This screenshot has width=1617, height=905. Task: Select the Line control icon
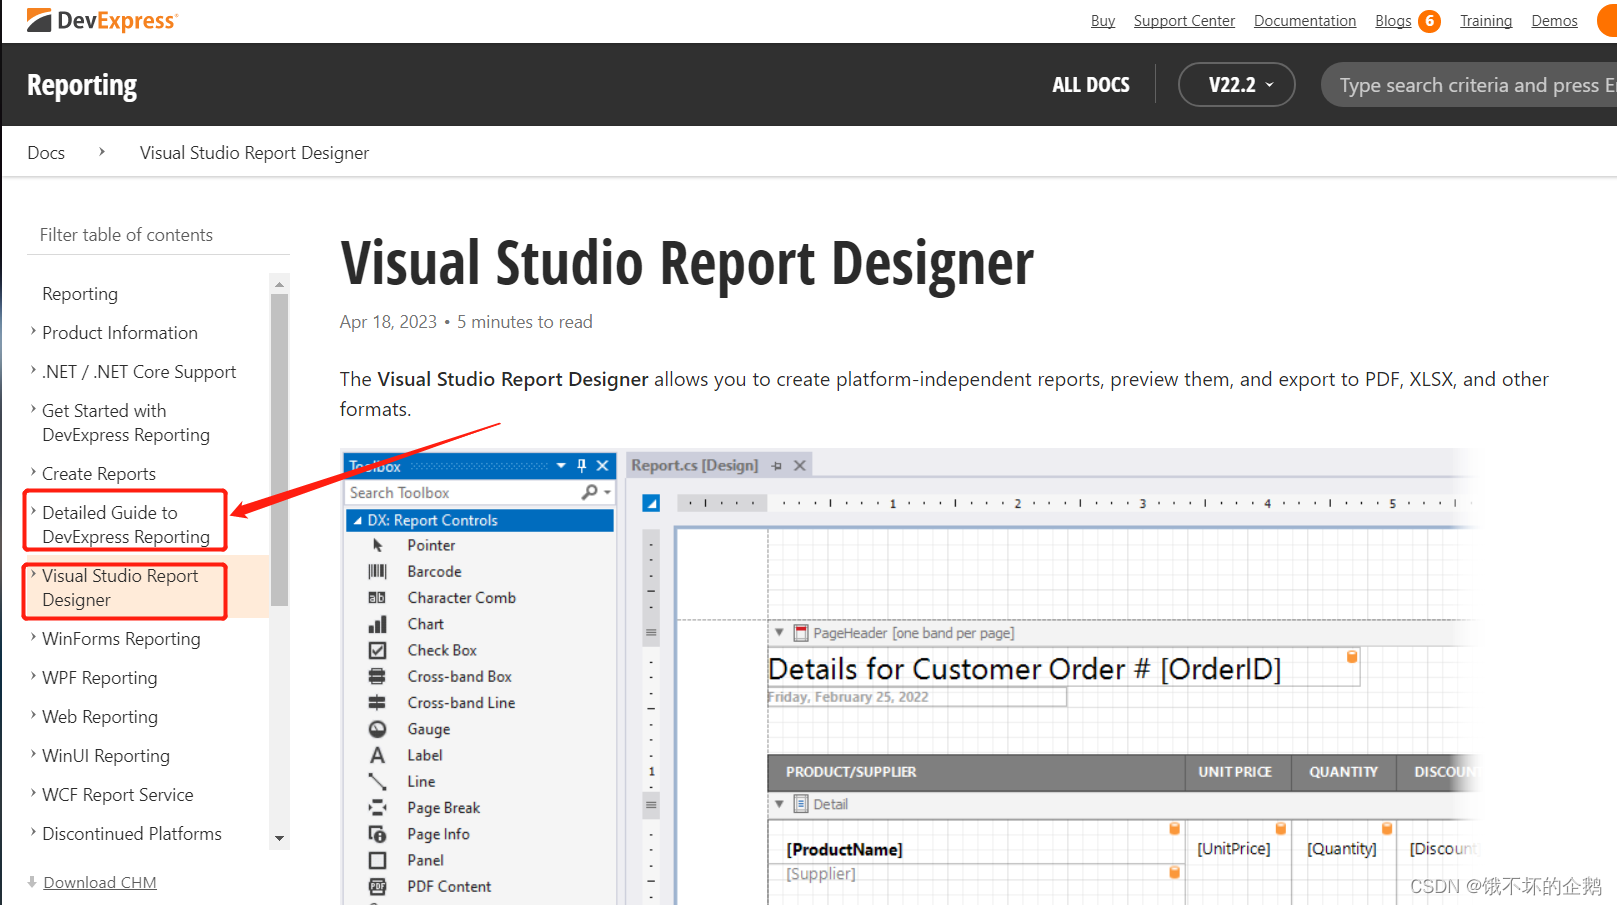378,781
